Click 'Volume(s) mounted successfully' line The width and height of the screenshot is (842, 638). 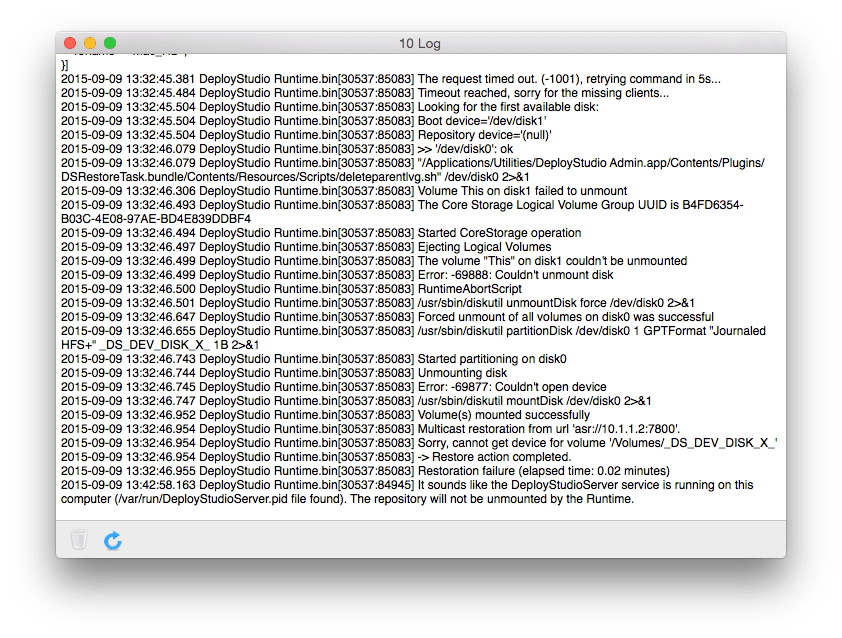pos(325,414)
